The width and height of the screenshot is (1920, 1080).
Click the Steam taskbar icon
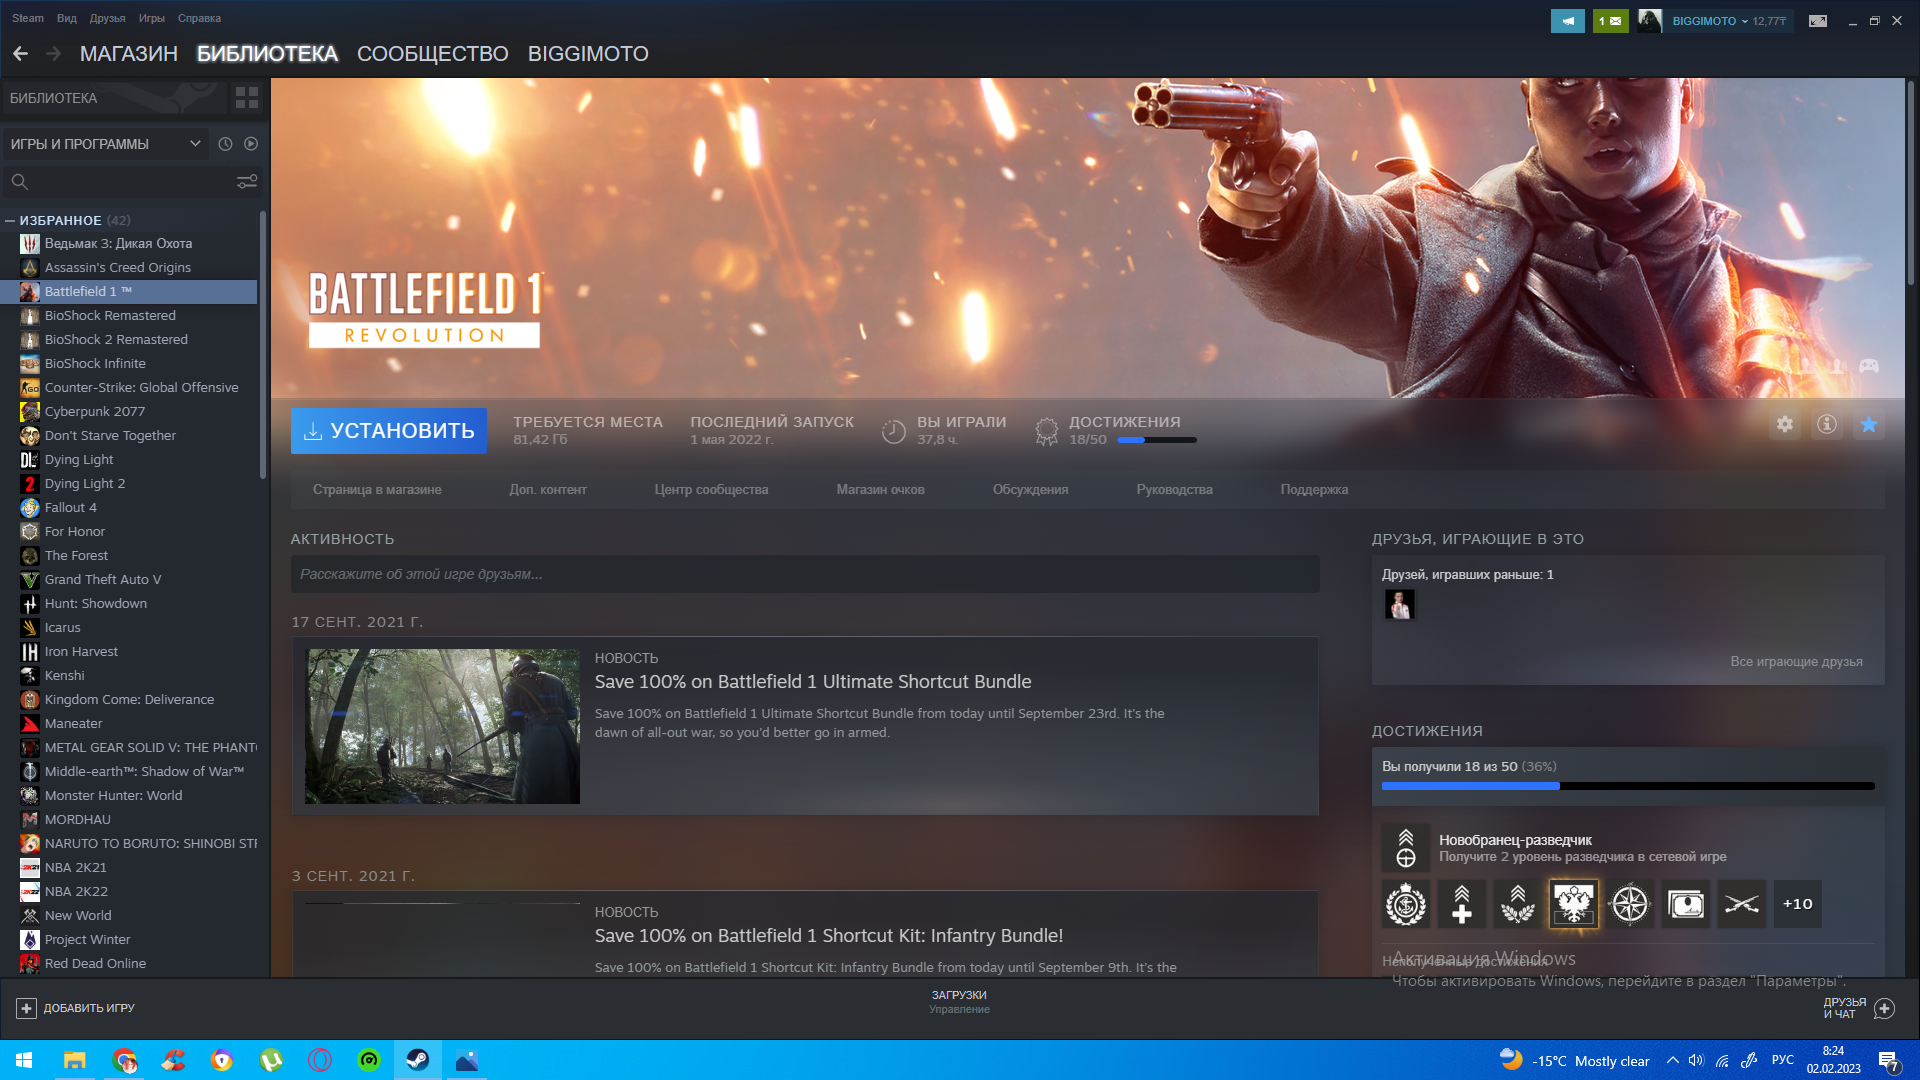pos(418,1060)
